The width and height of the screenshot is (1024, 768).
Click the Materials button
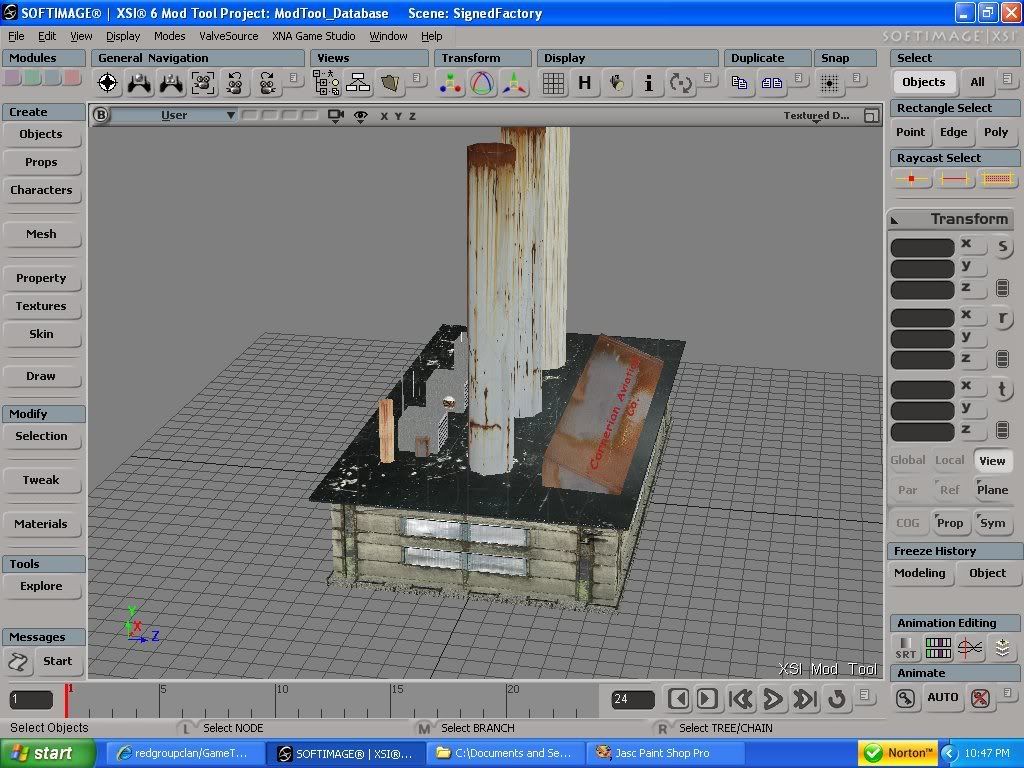point(41,524)
